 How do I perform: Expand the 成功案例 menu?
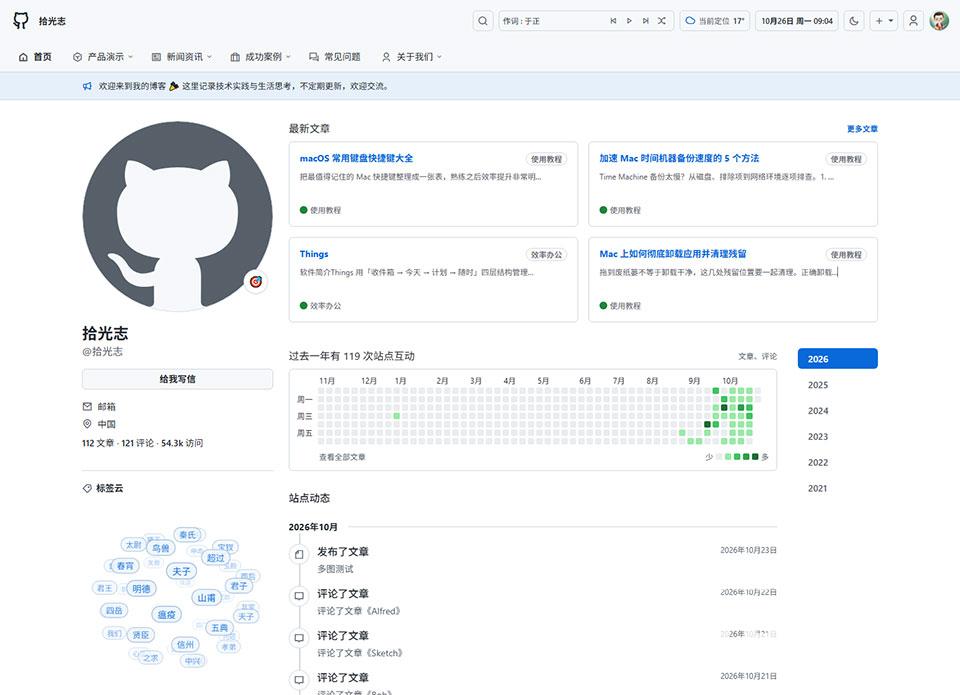pos(261,57)
